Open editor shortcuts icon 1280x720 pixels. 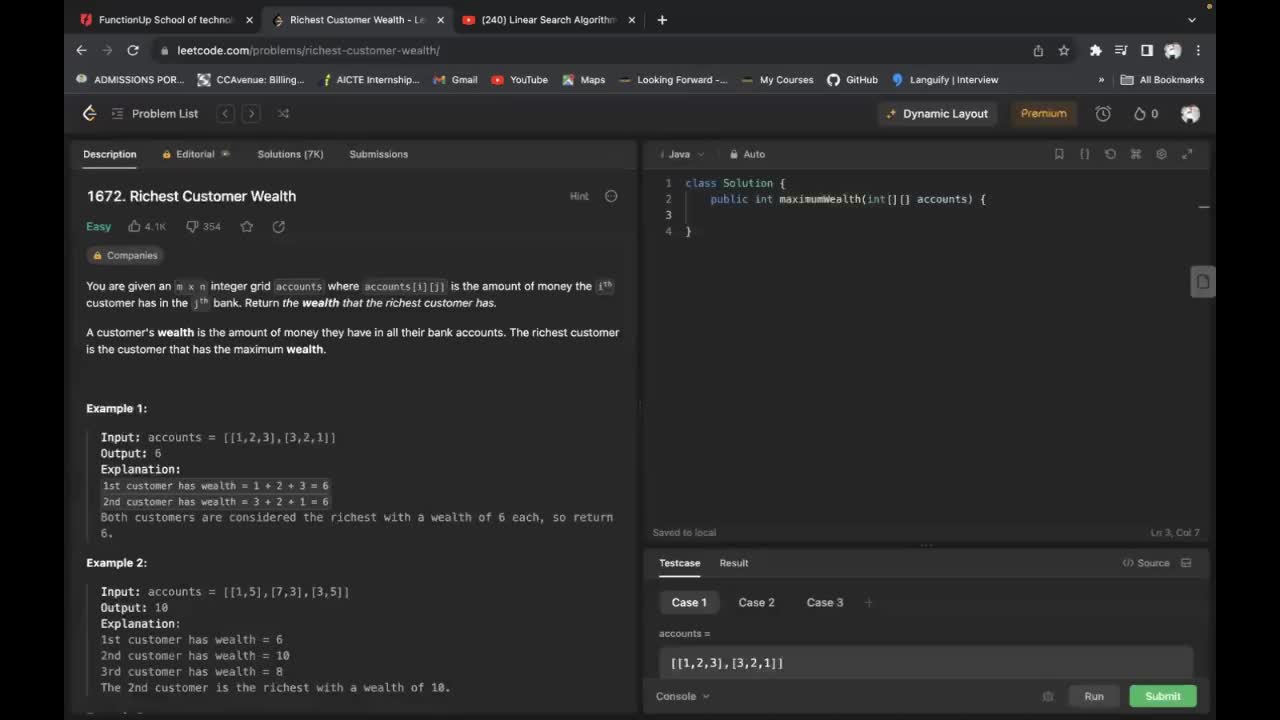pos(1136,154)
